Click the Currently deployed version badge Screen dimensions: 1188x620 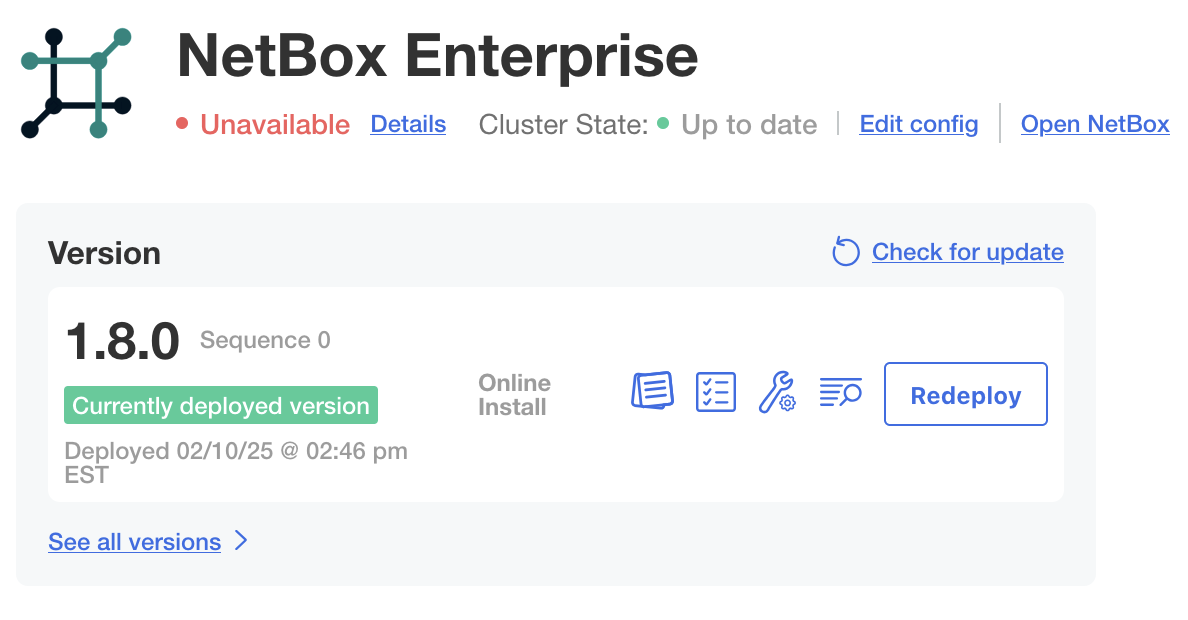tap(221, 406)
